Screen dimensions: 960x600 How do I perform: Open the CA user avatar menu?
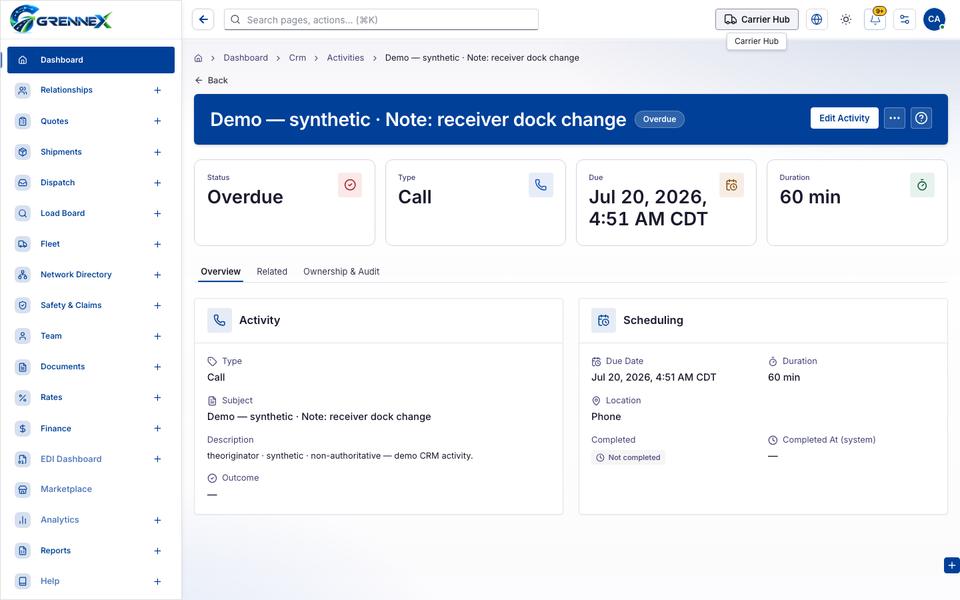point(934,20)
